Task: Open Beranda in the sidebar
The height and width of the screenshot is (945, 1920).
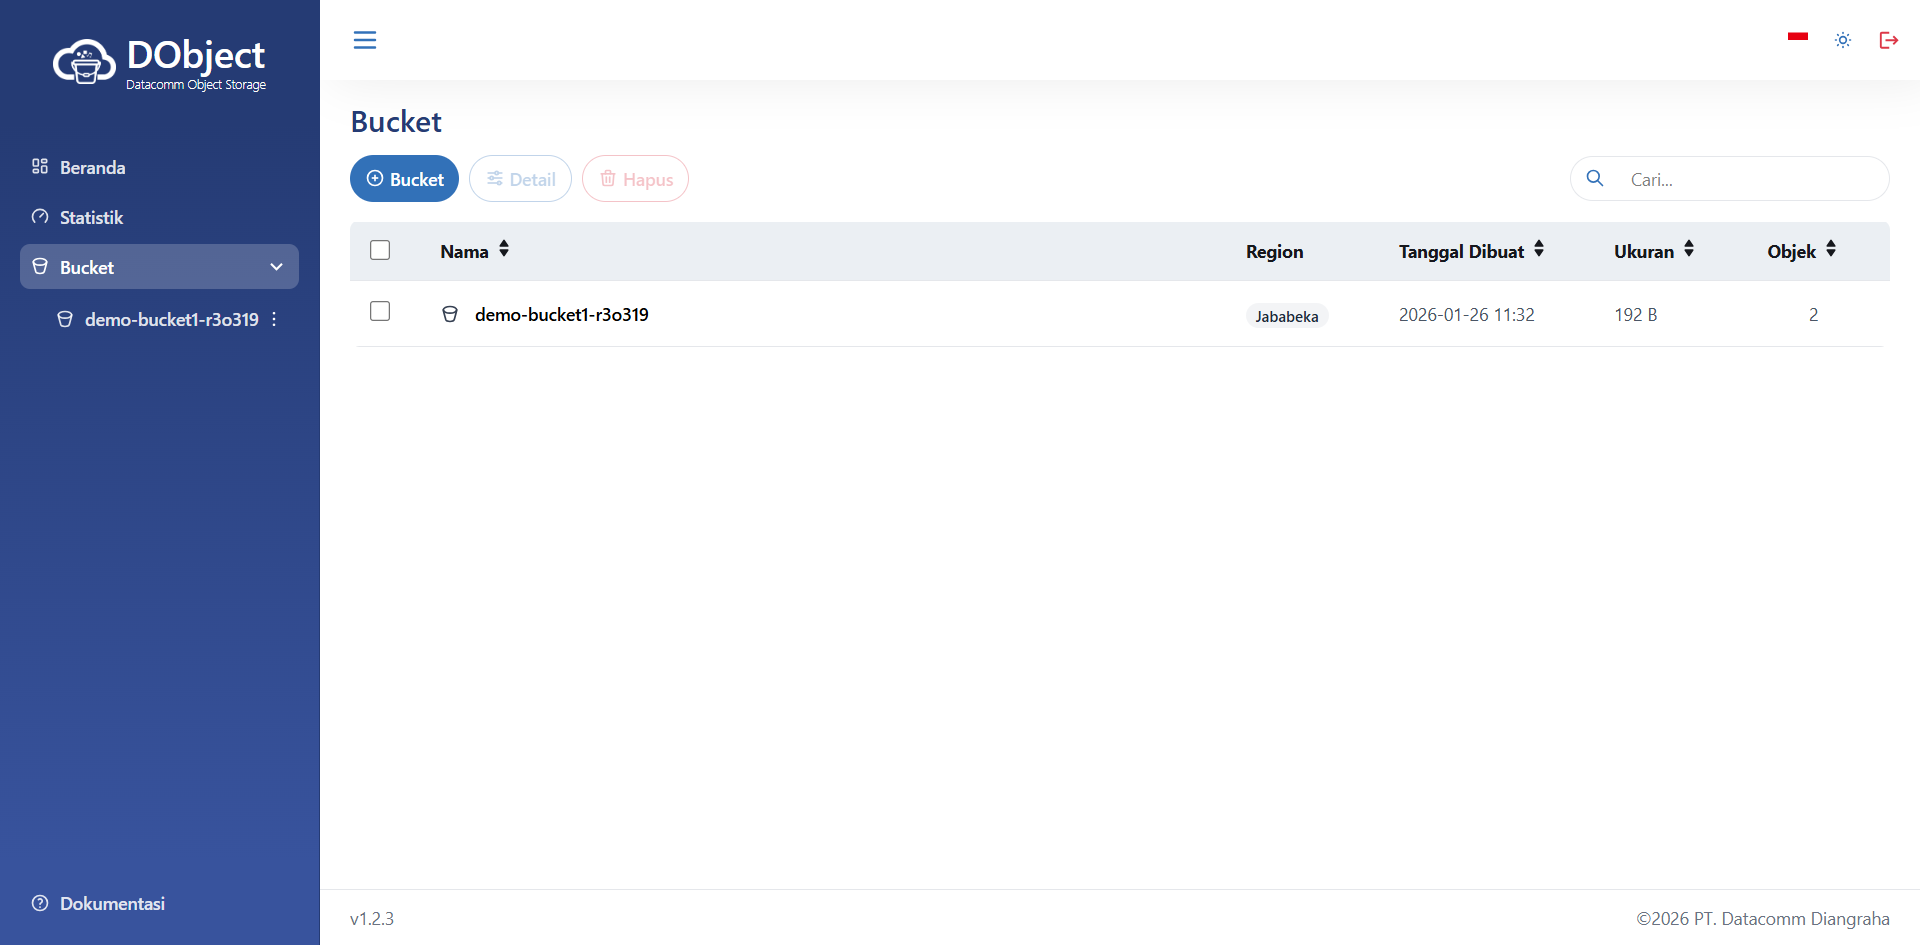Action: pos(92,167)
